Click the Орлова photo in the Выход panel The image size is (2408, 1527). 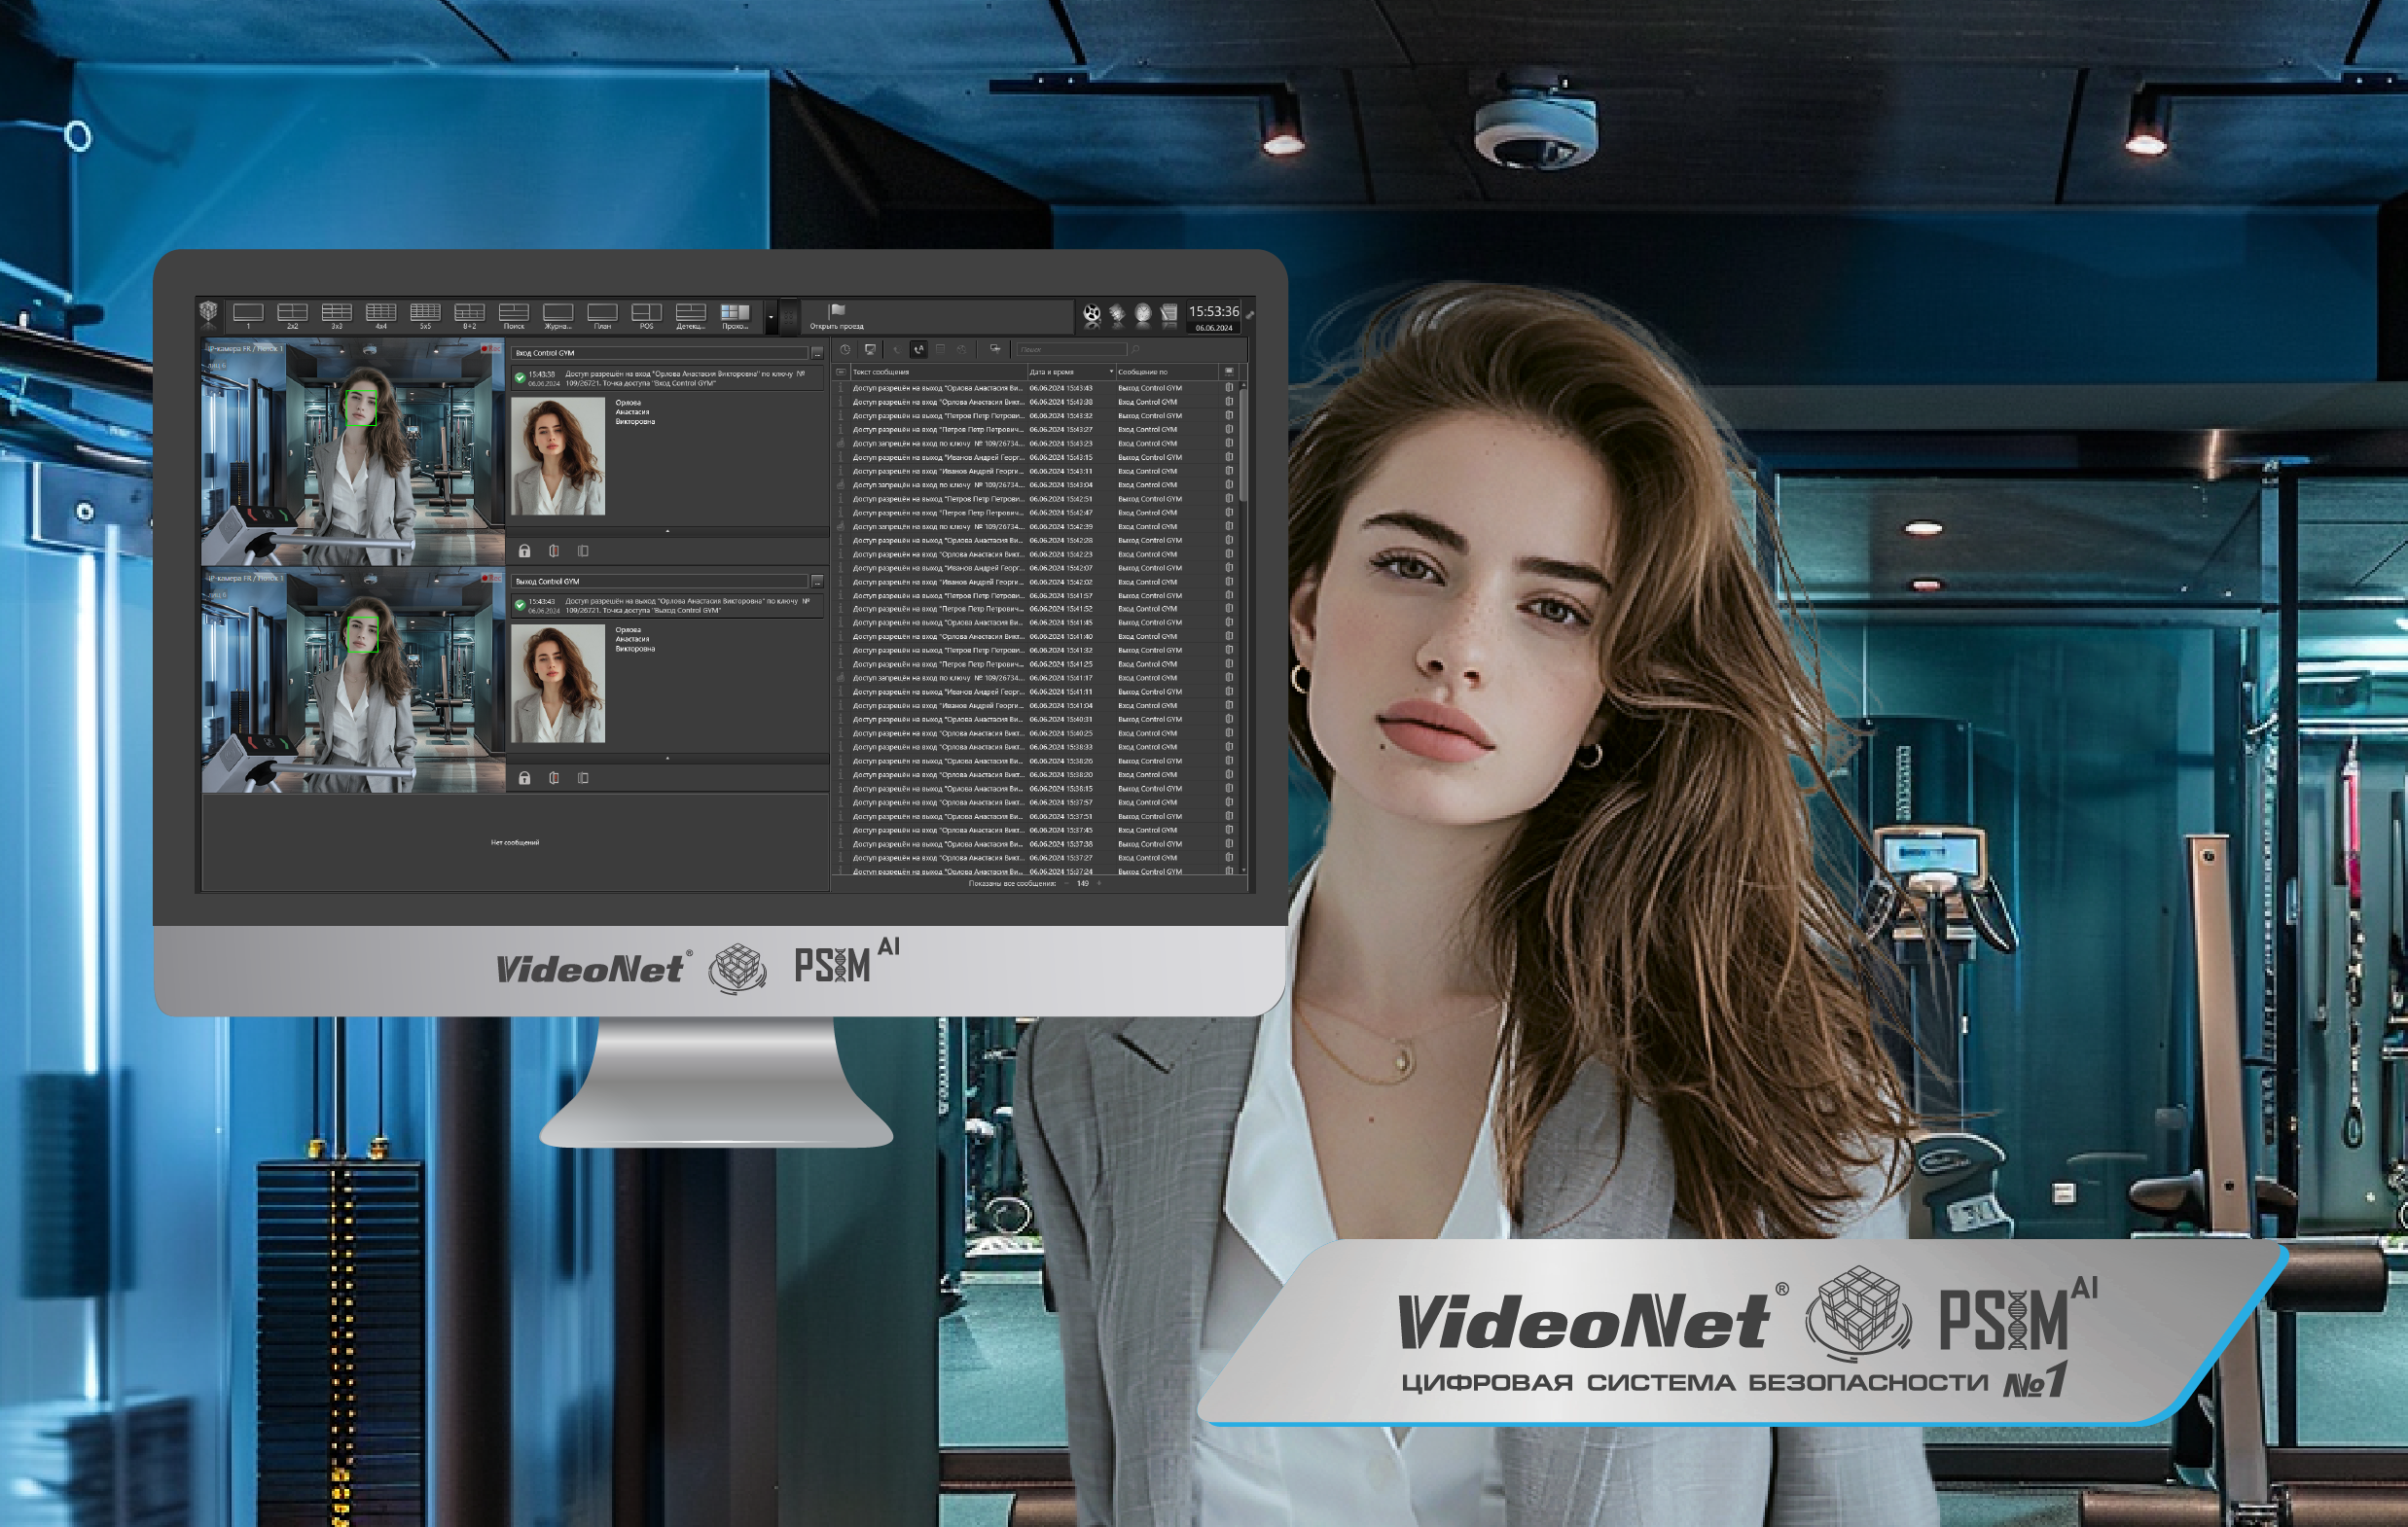coord(558,684)
